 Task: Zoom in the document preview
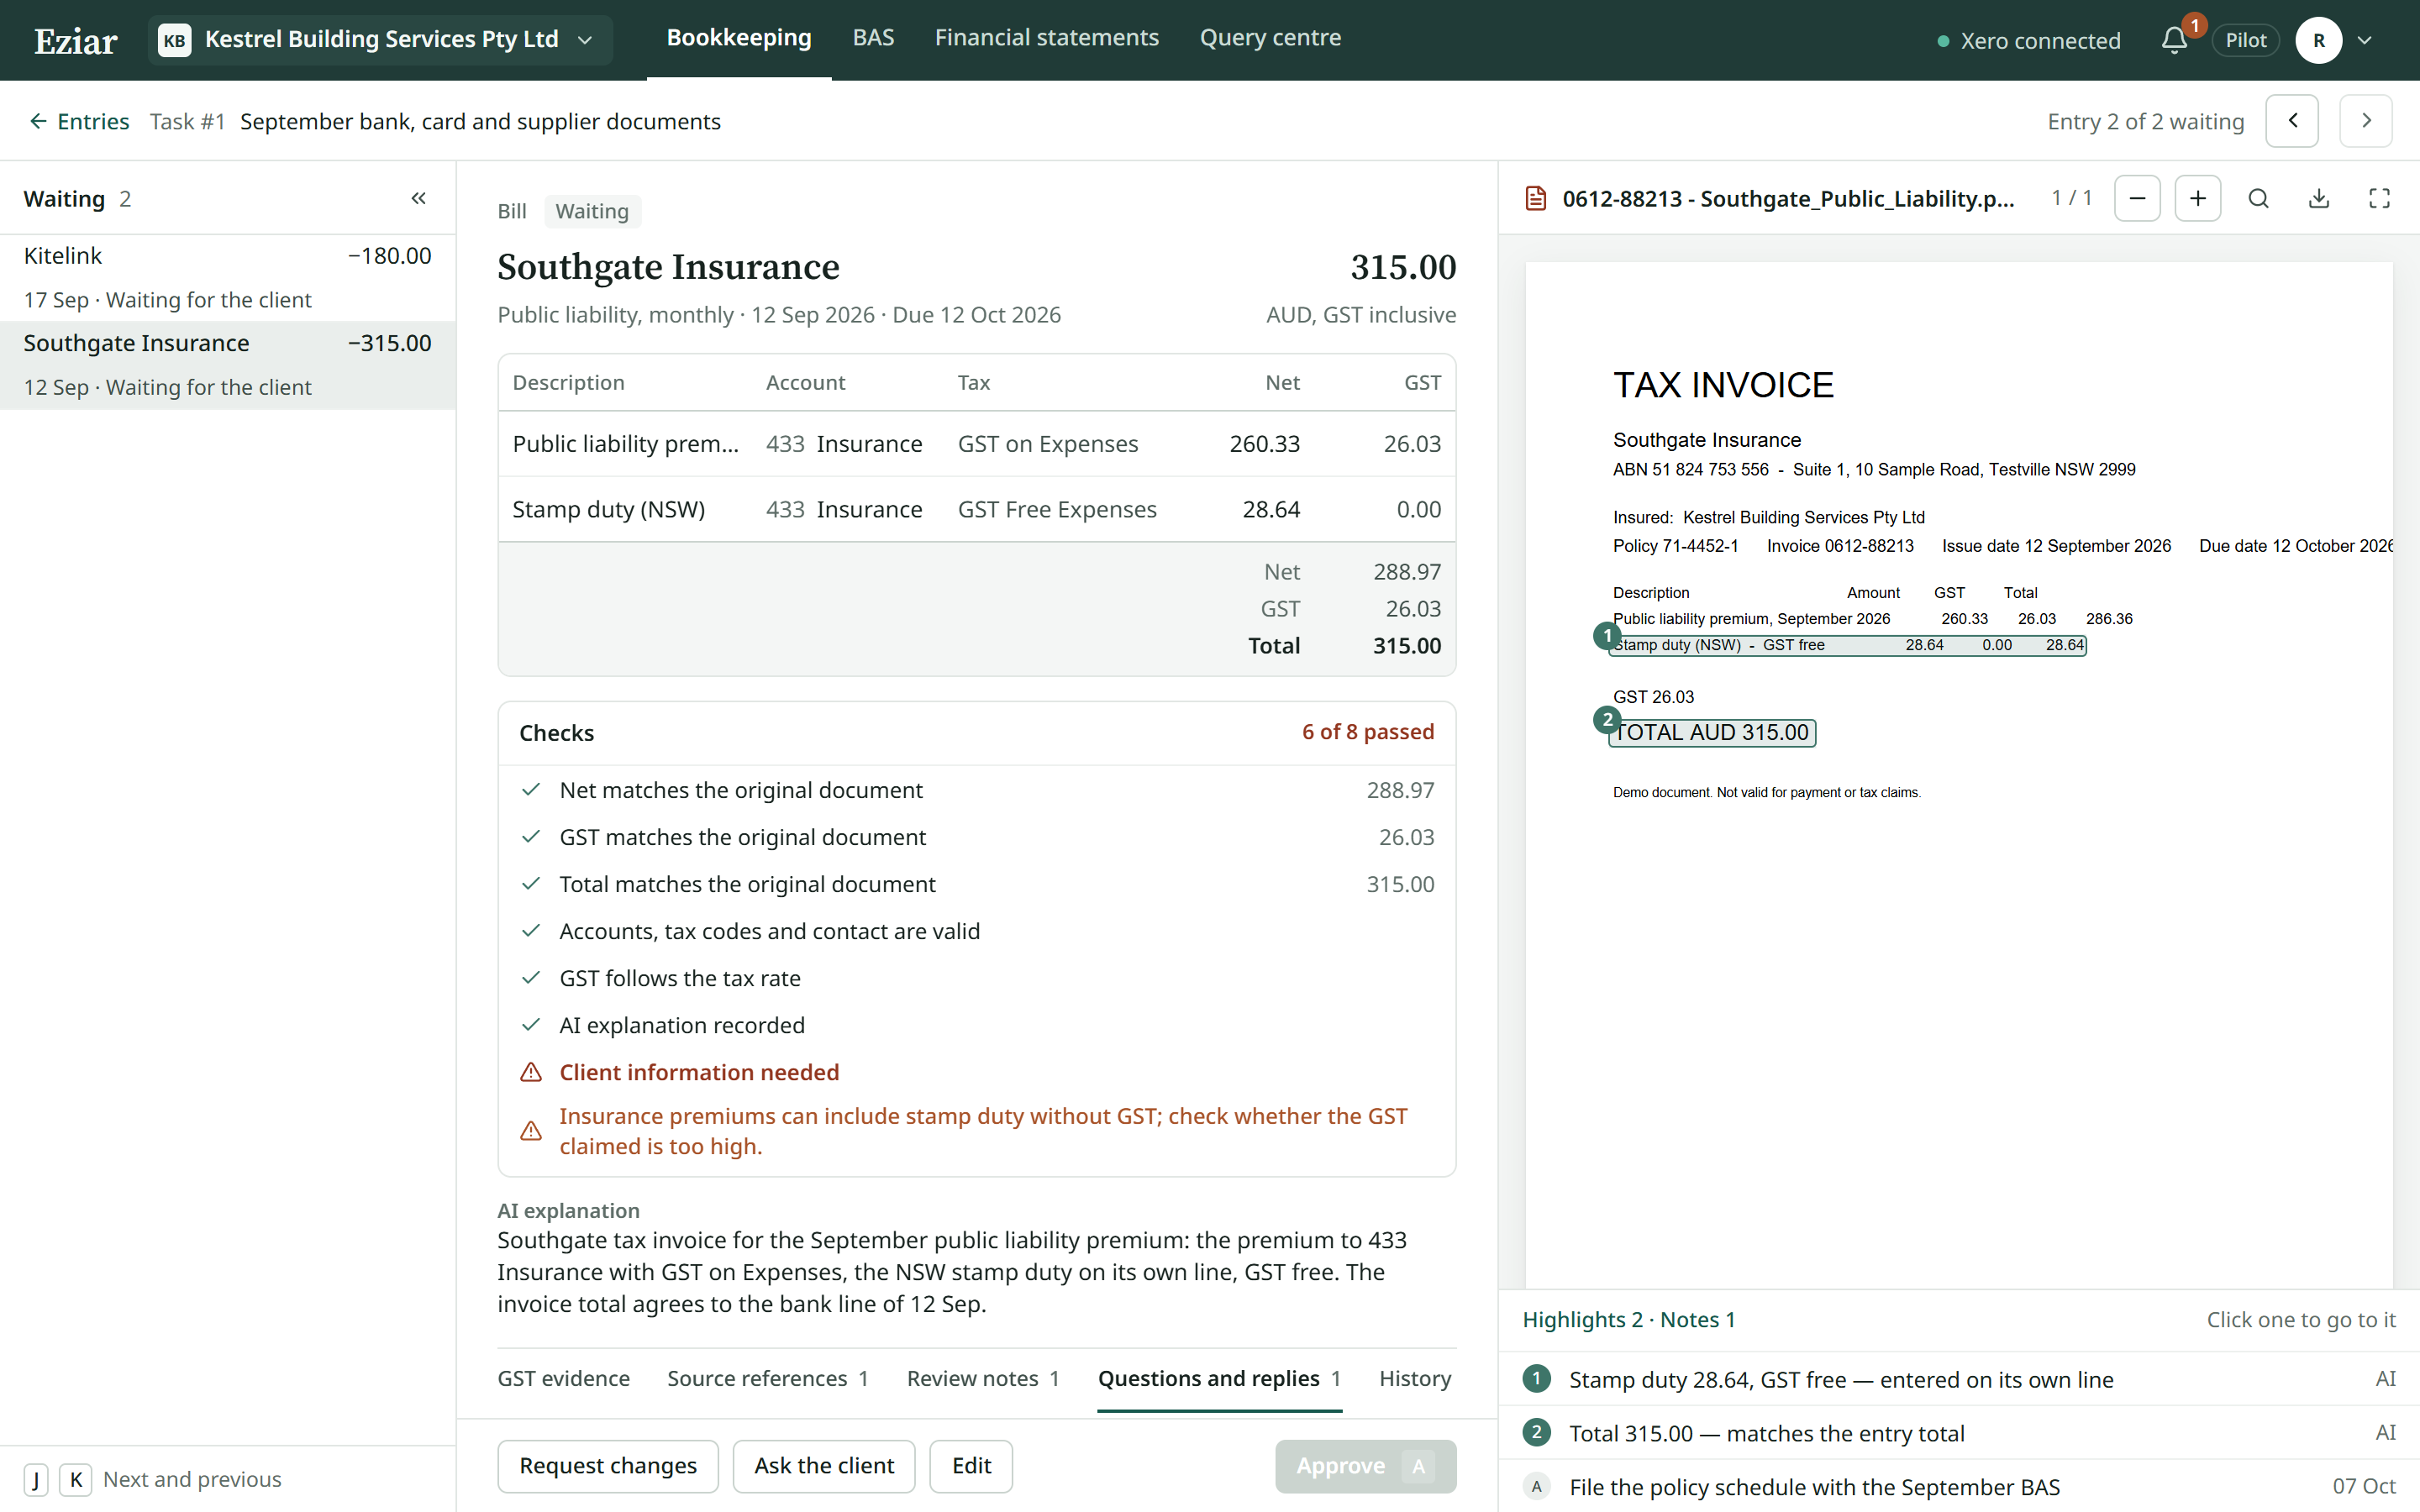click(x=2198, y=198)
